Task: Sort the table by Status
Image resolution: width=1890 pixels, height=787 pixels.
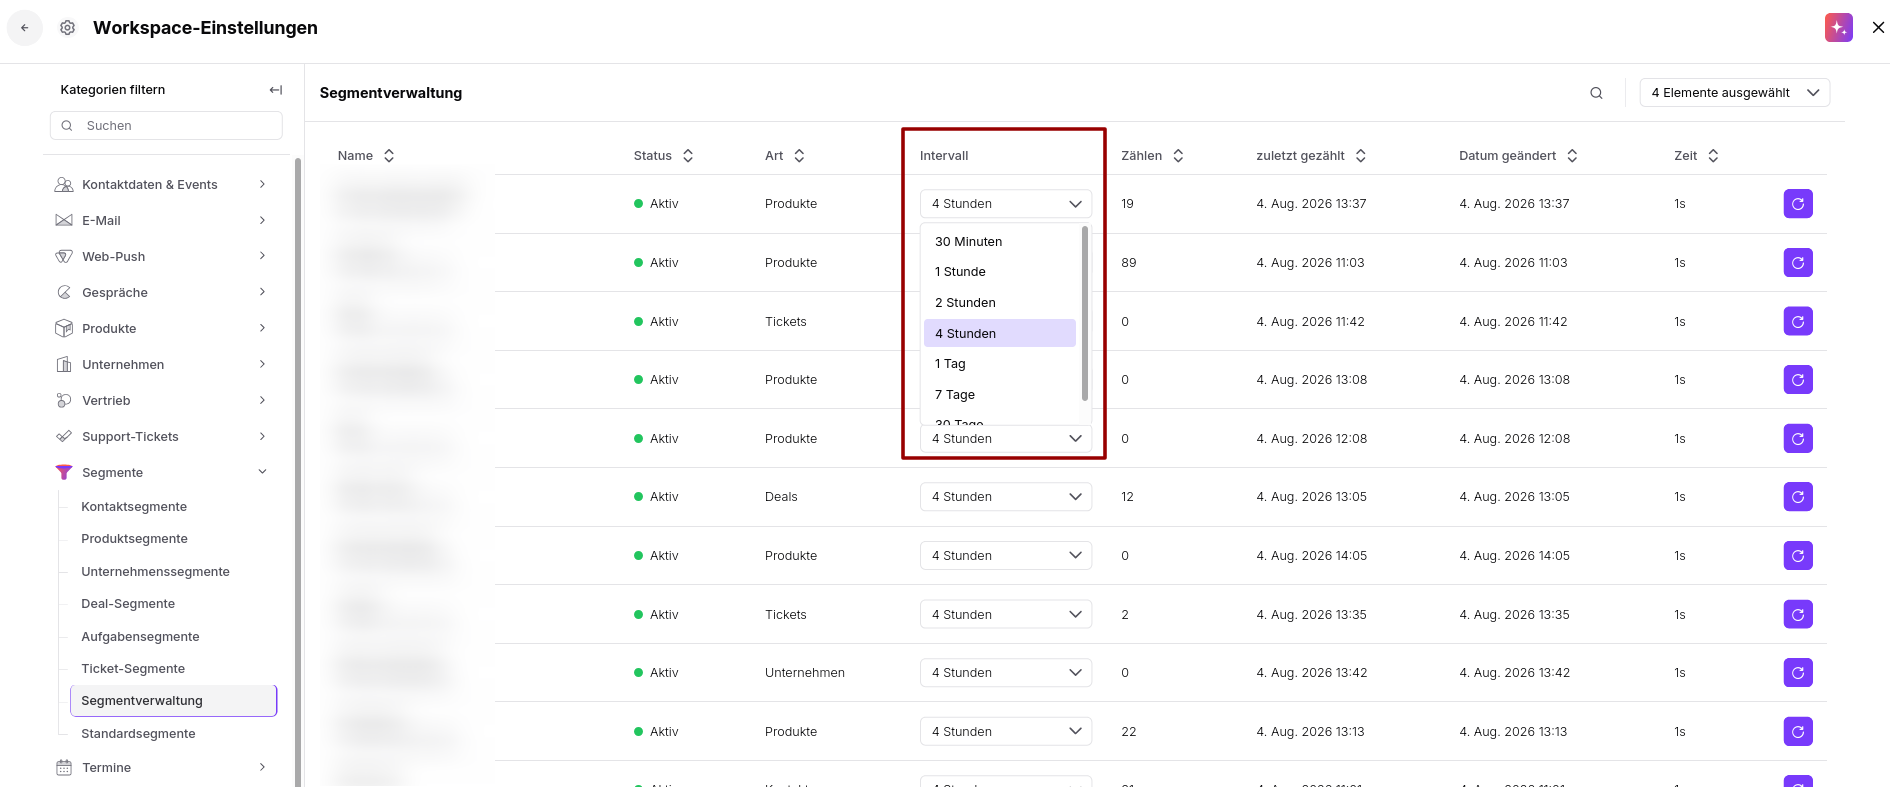Action: [688, 156]
